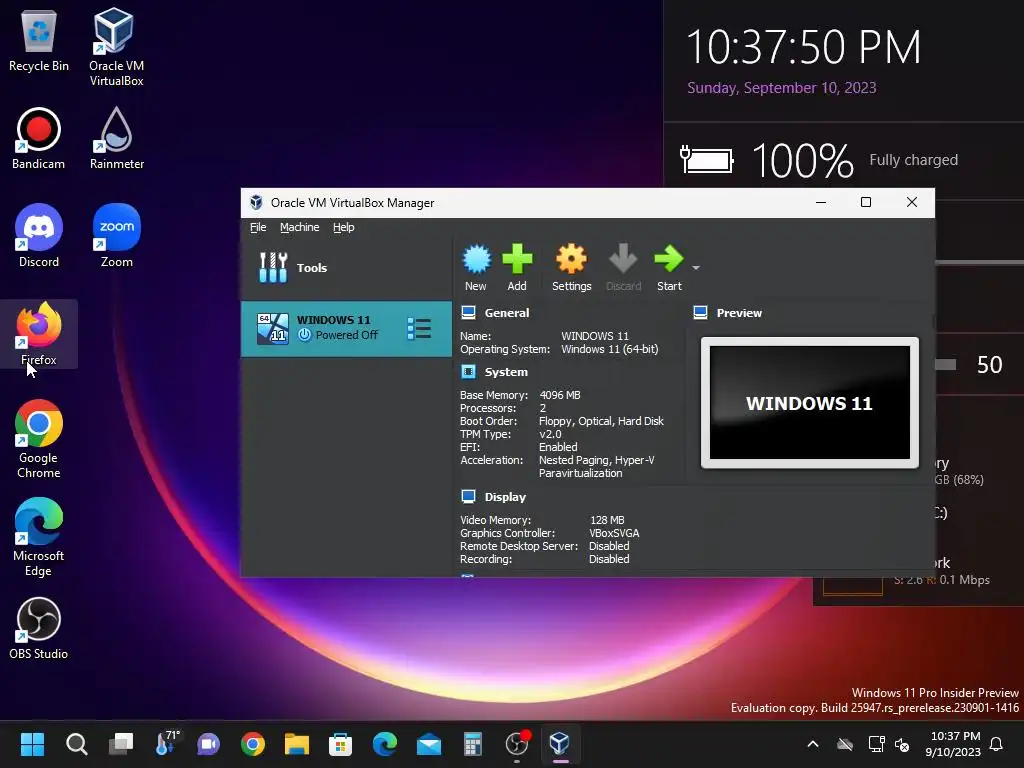Click the '4096 MB' base memory value
This screenshot has height=768, width=1024.
click(560, 395)
